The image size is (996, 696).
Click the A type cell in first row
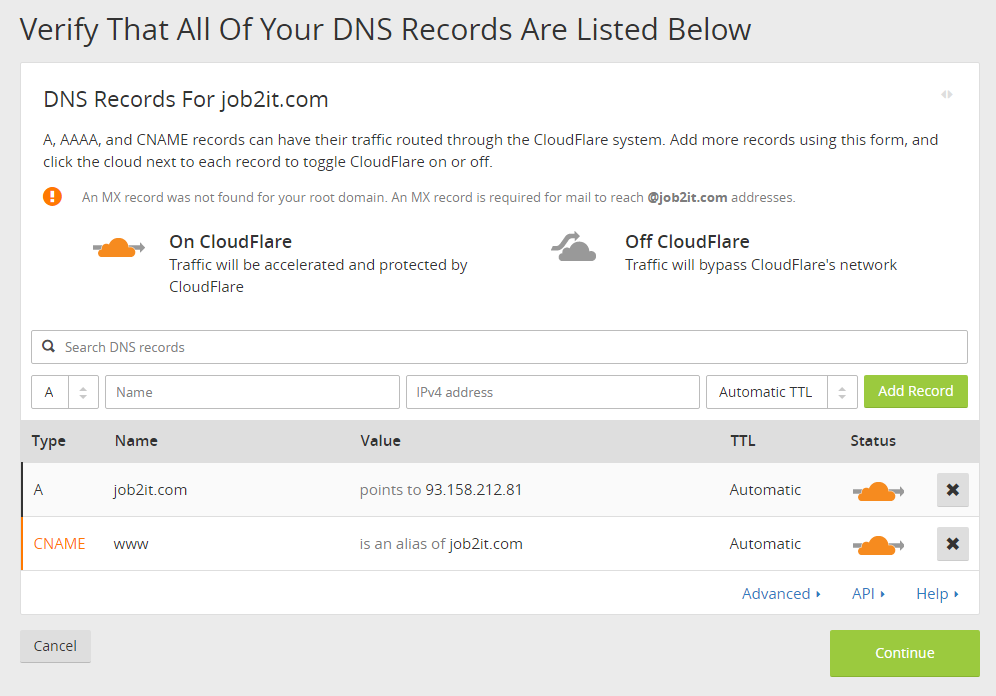tap(38, 490)
